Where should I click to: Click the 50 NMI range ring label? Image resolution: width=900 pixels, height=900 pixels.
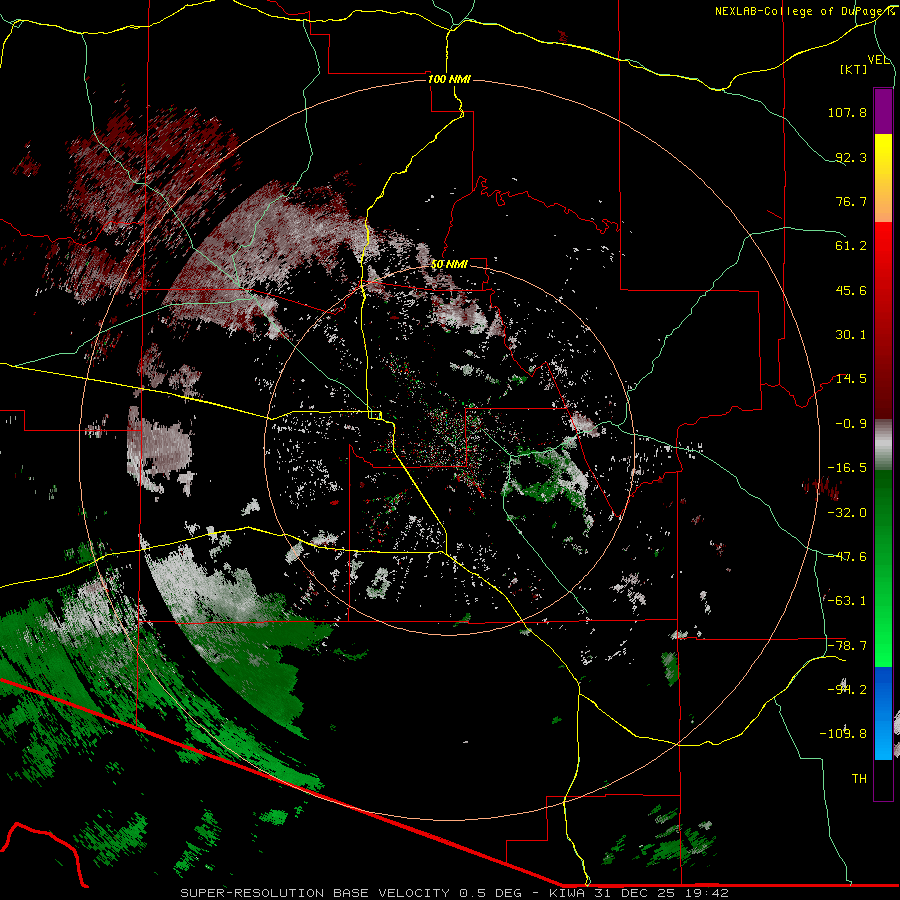[449, 264]
